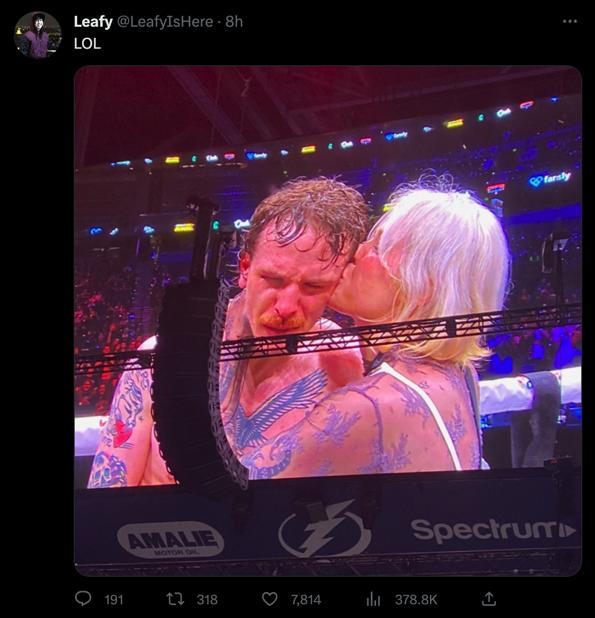Open the three-dot more options menu

pos(570,21)
